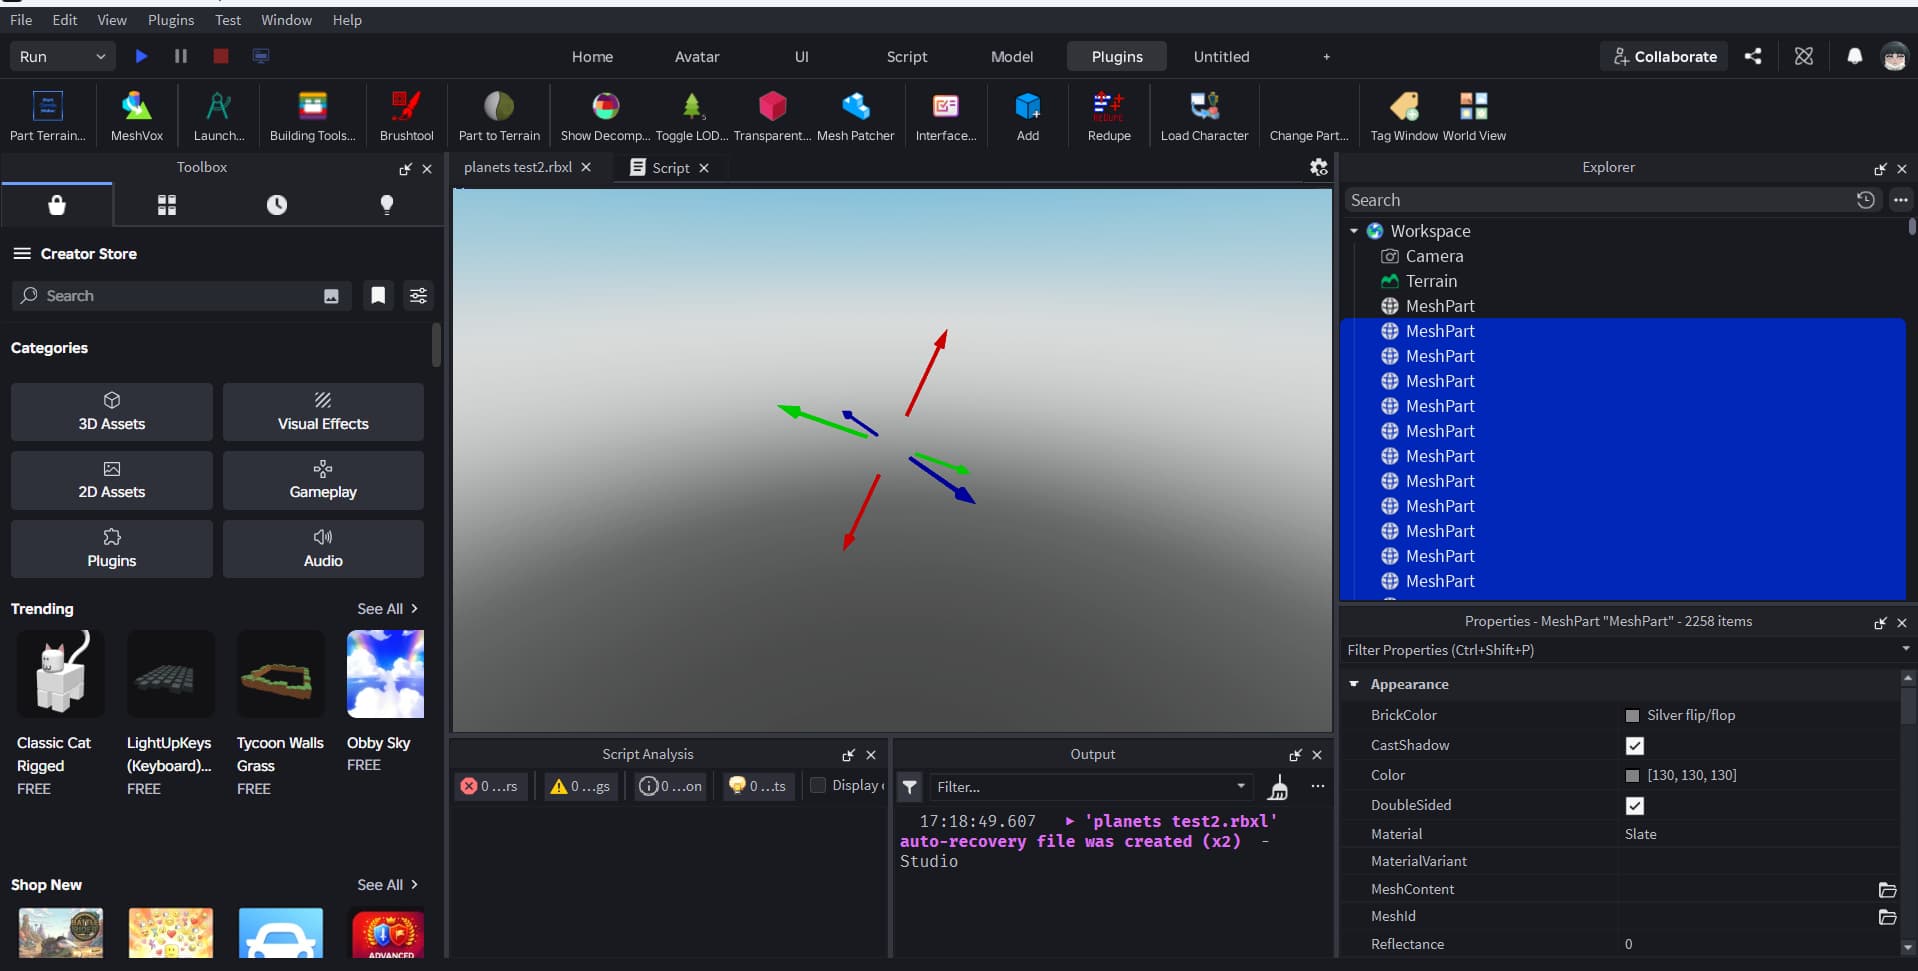
Task: Open the Interface tools plugin
Action: (x=946, y=116)
